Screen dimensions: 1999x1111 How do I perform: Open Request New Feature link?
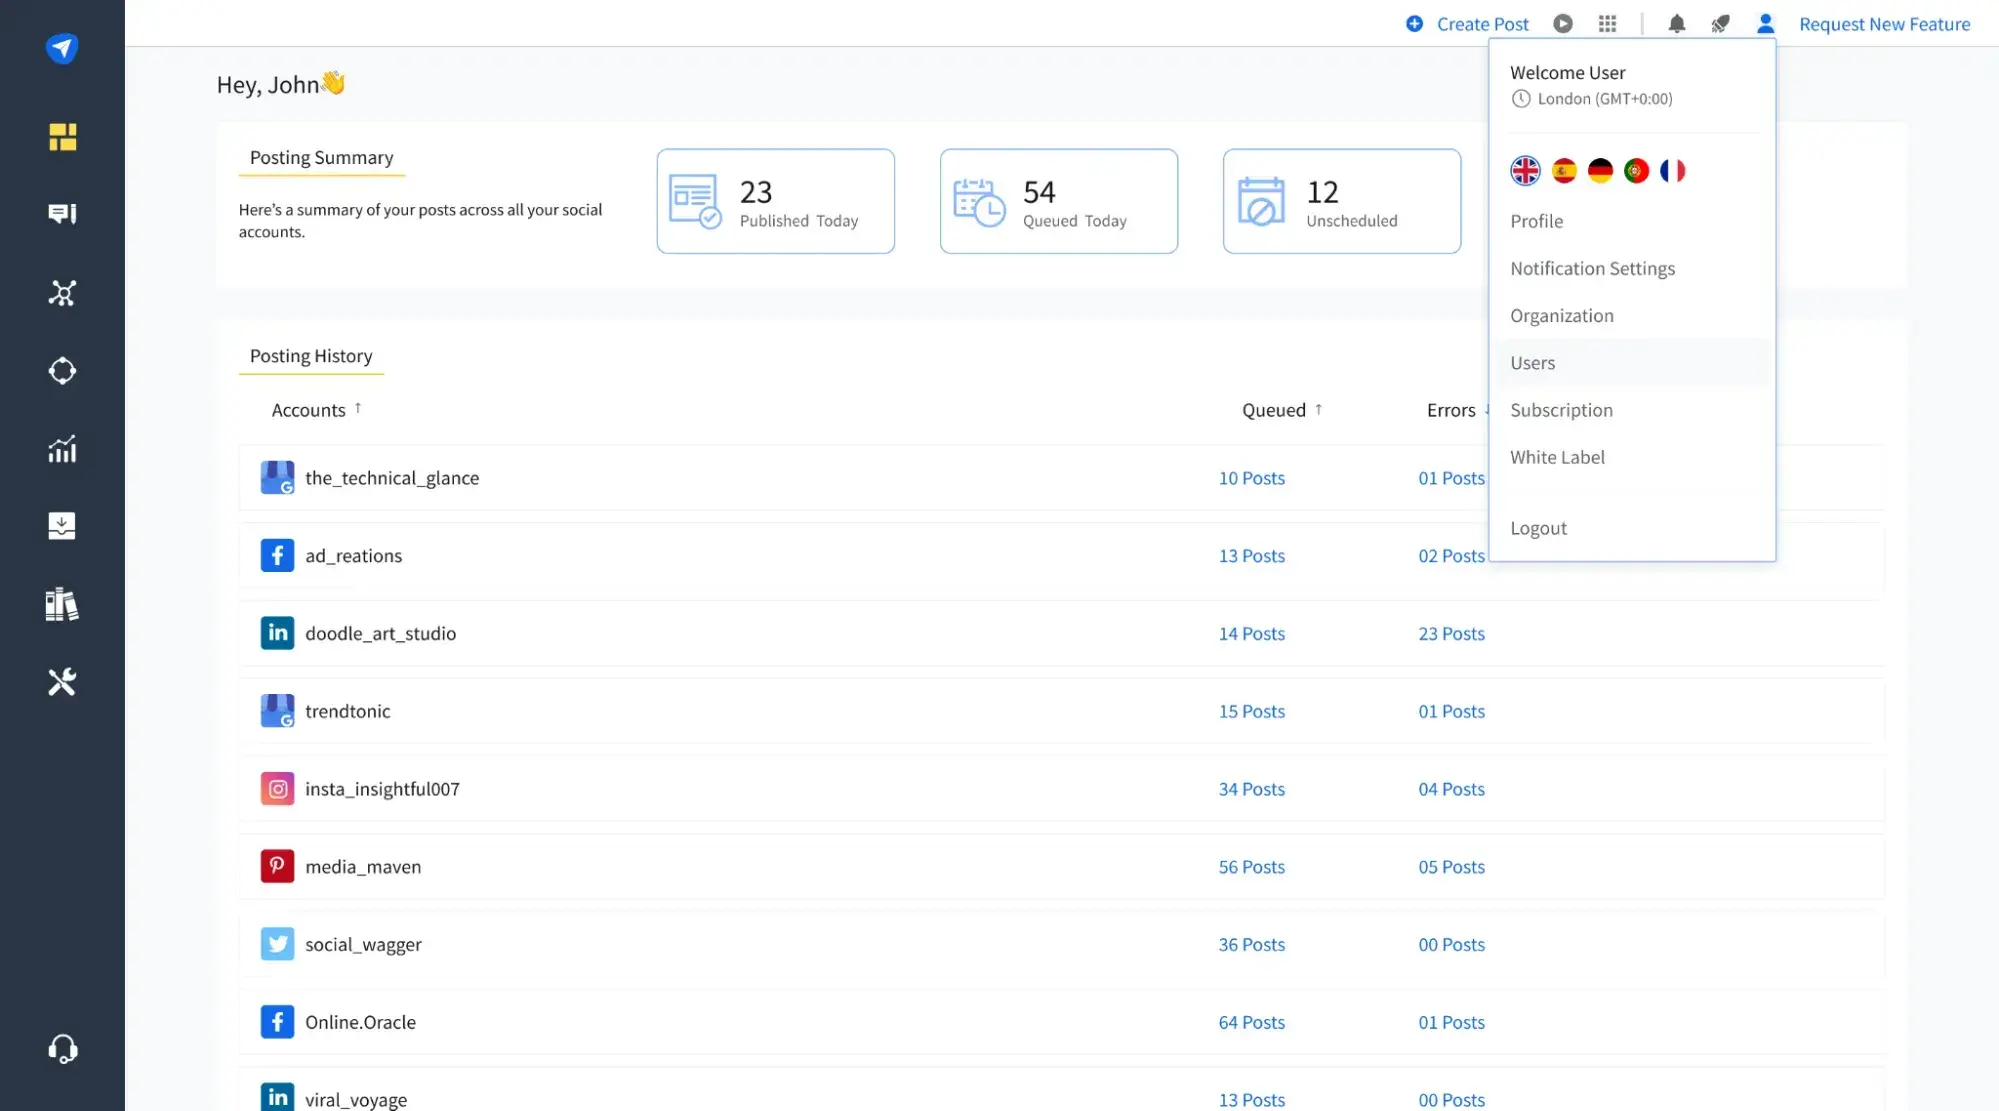coord(1883,23)
